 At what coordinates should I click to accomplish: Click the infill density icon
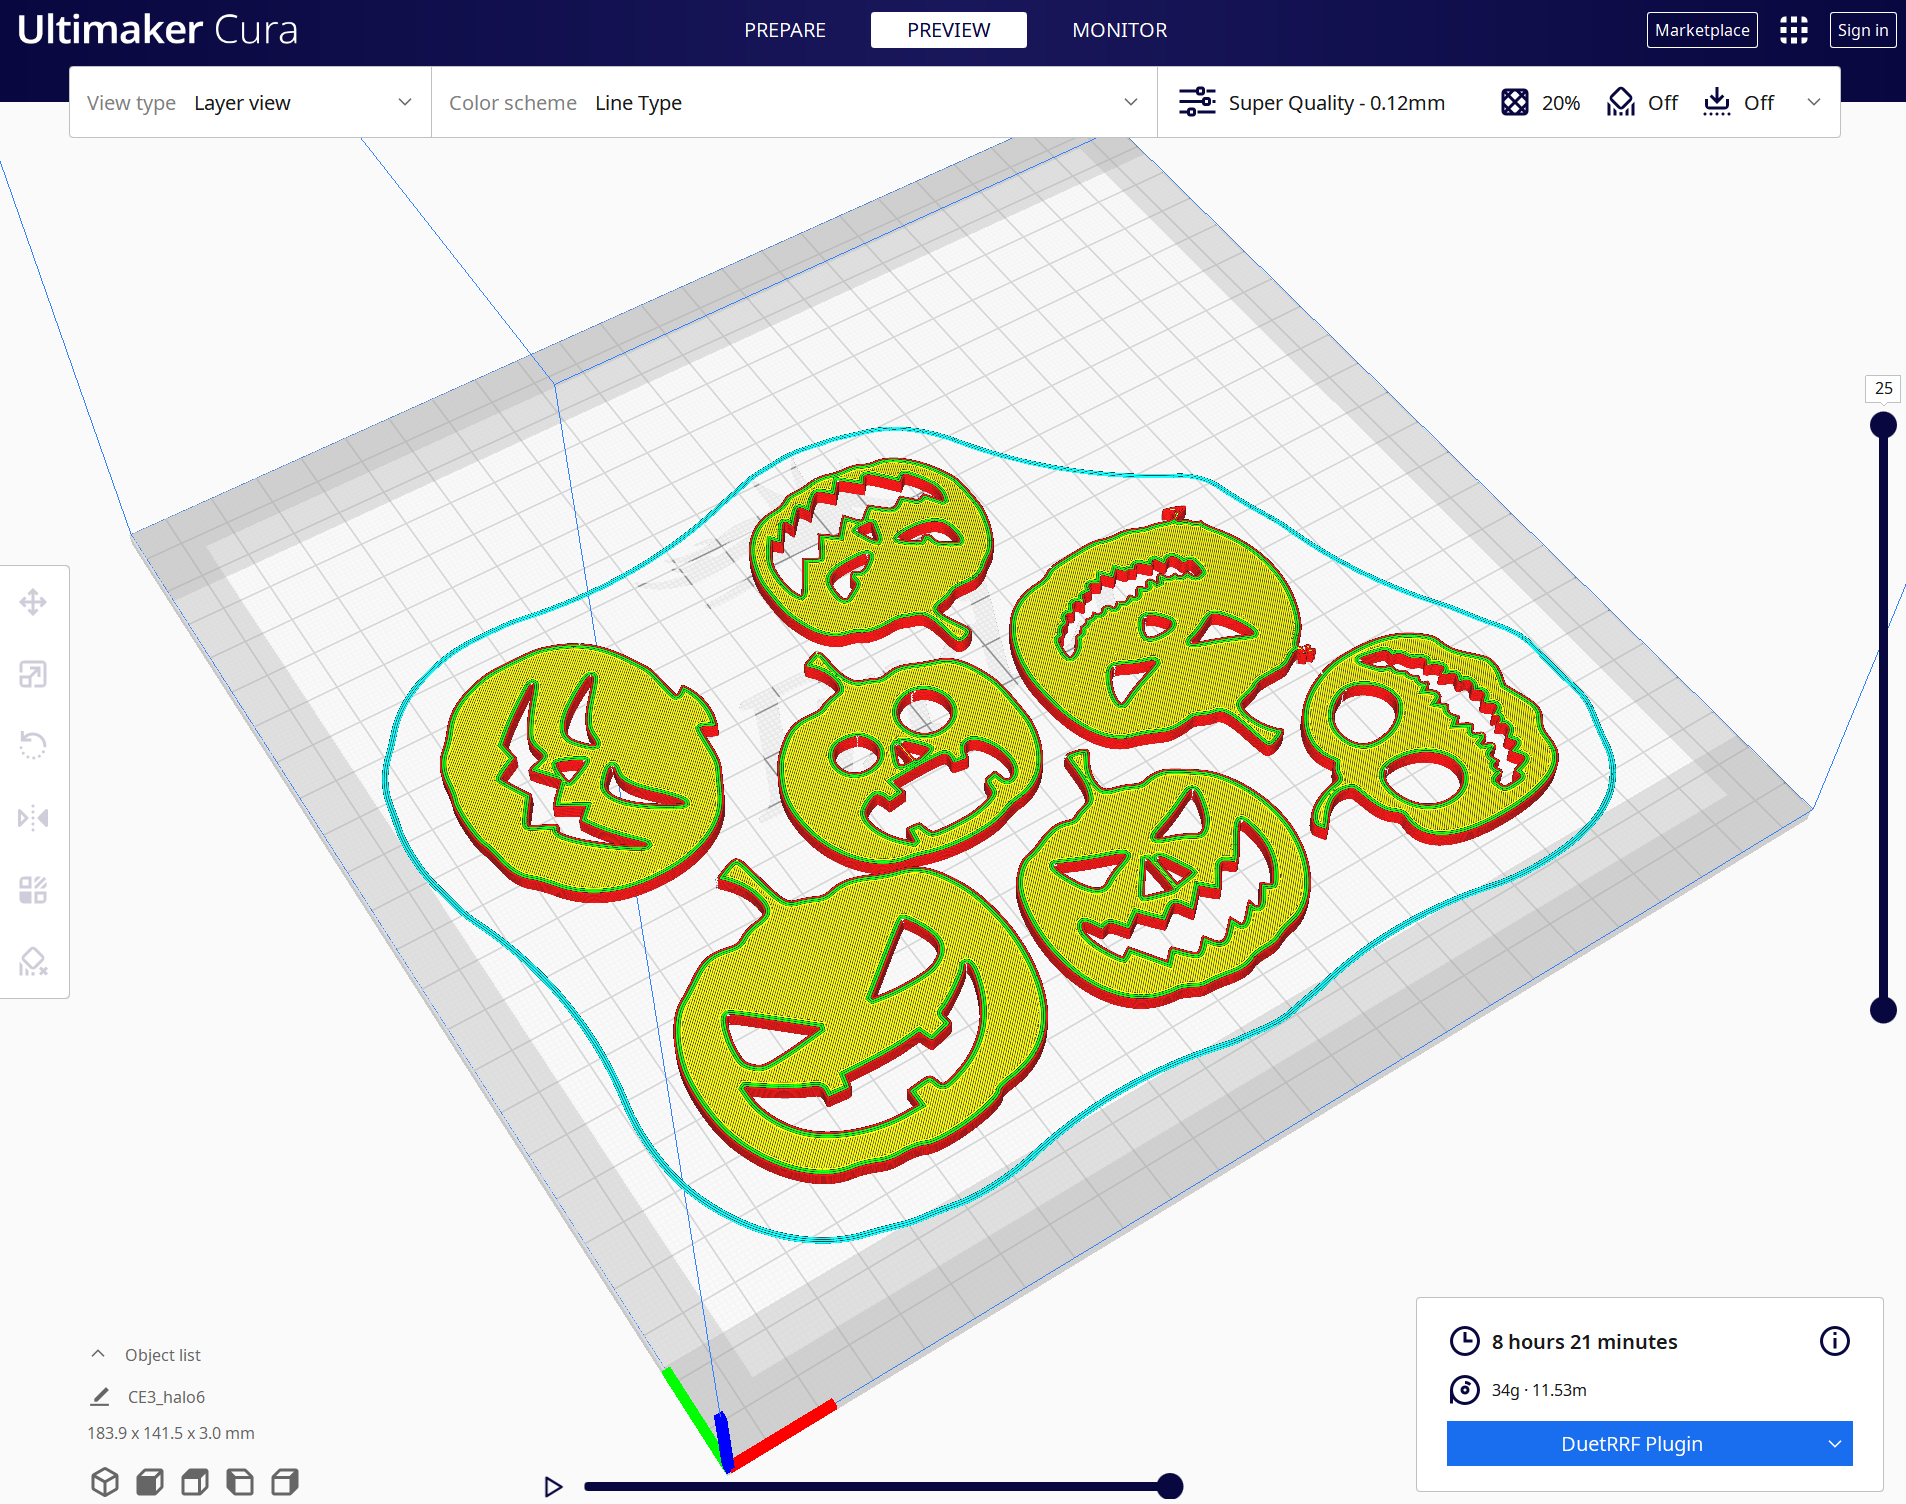coord(1515,102)
